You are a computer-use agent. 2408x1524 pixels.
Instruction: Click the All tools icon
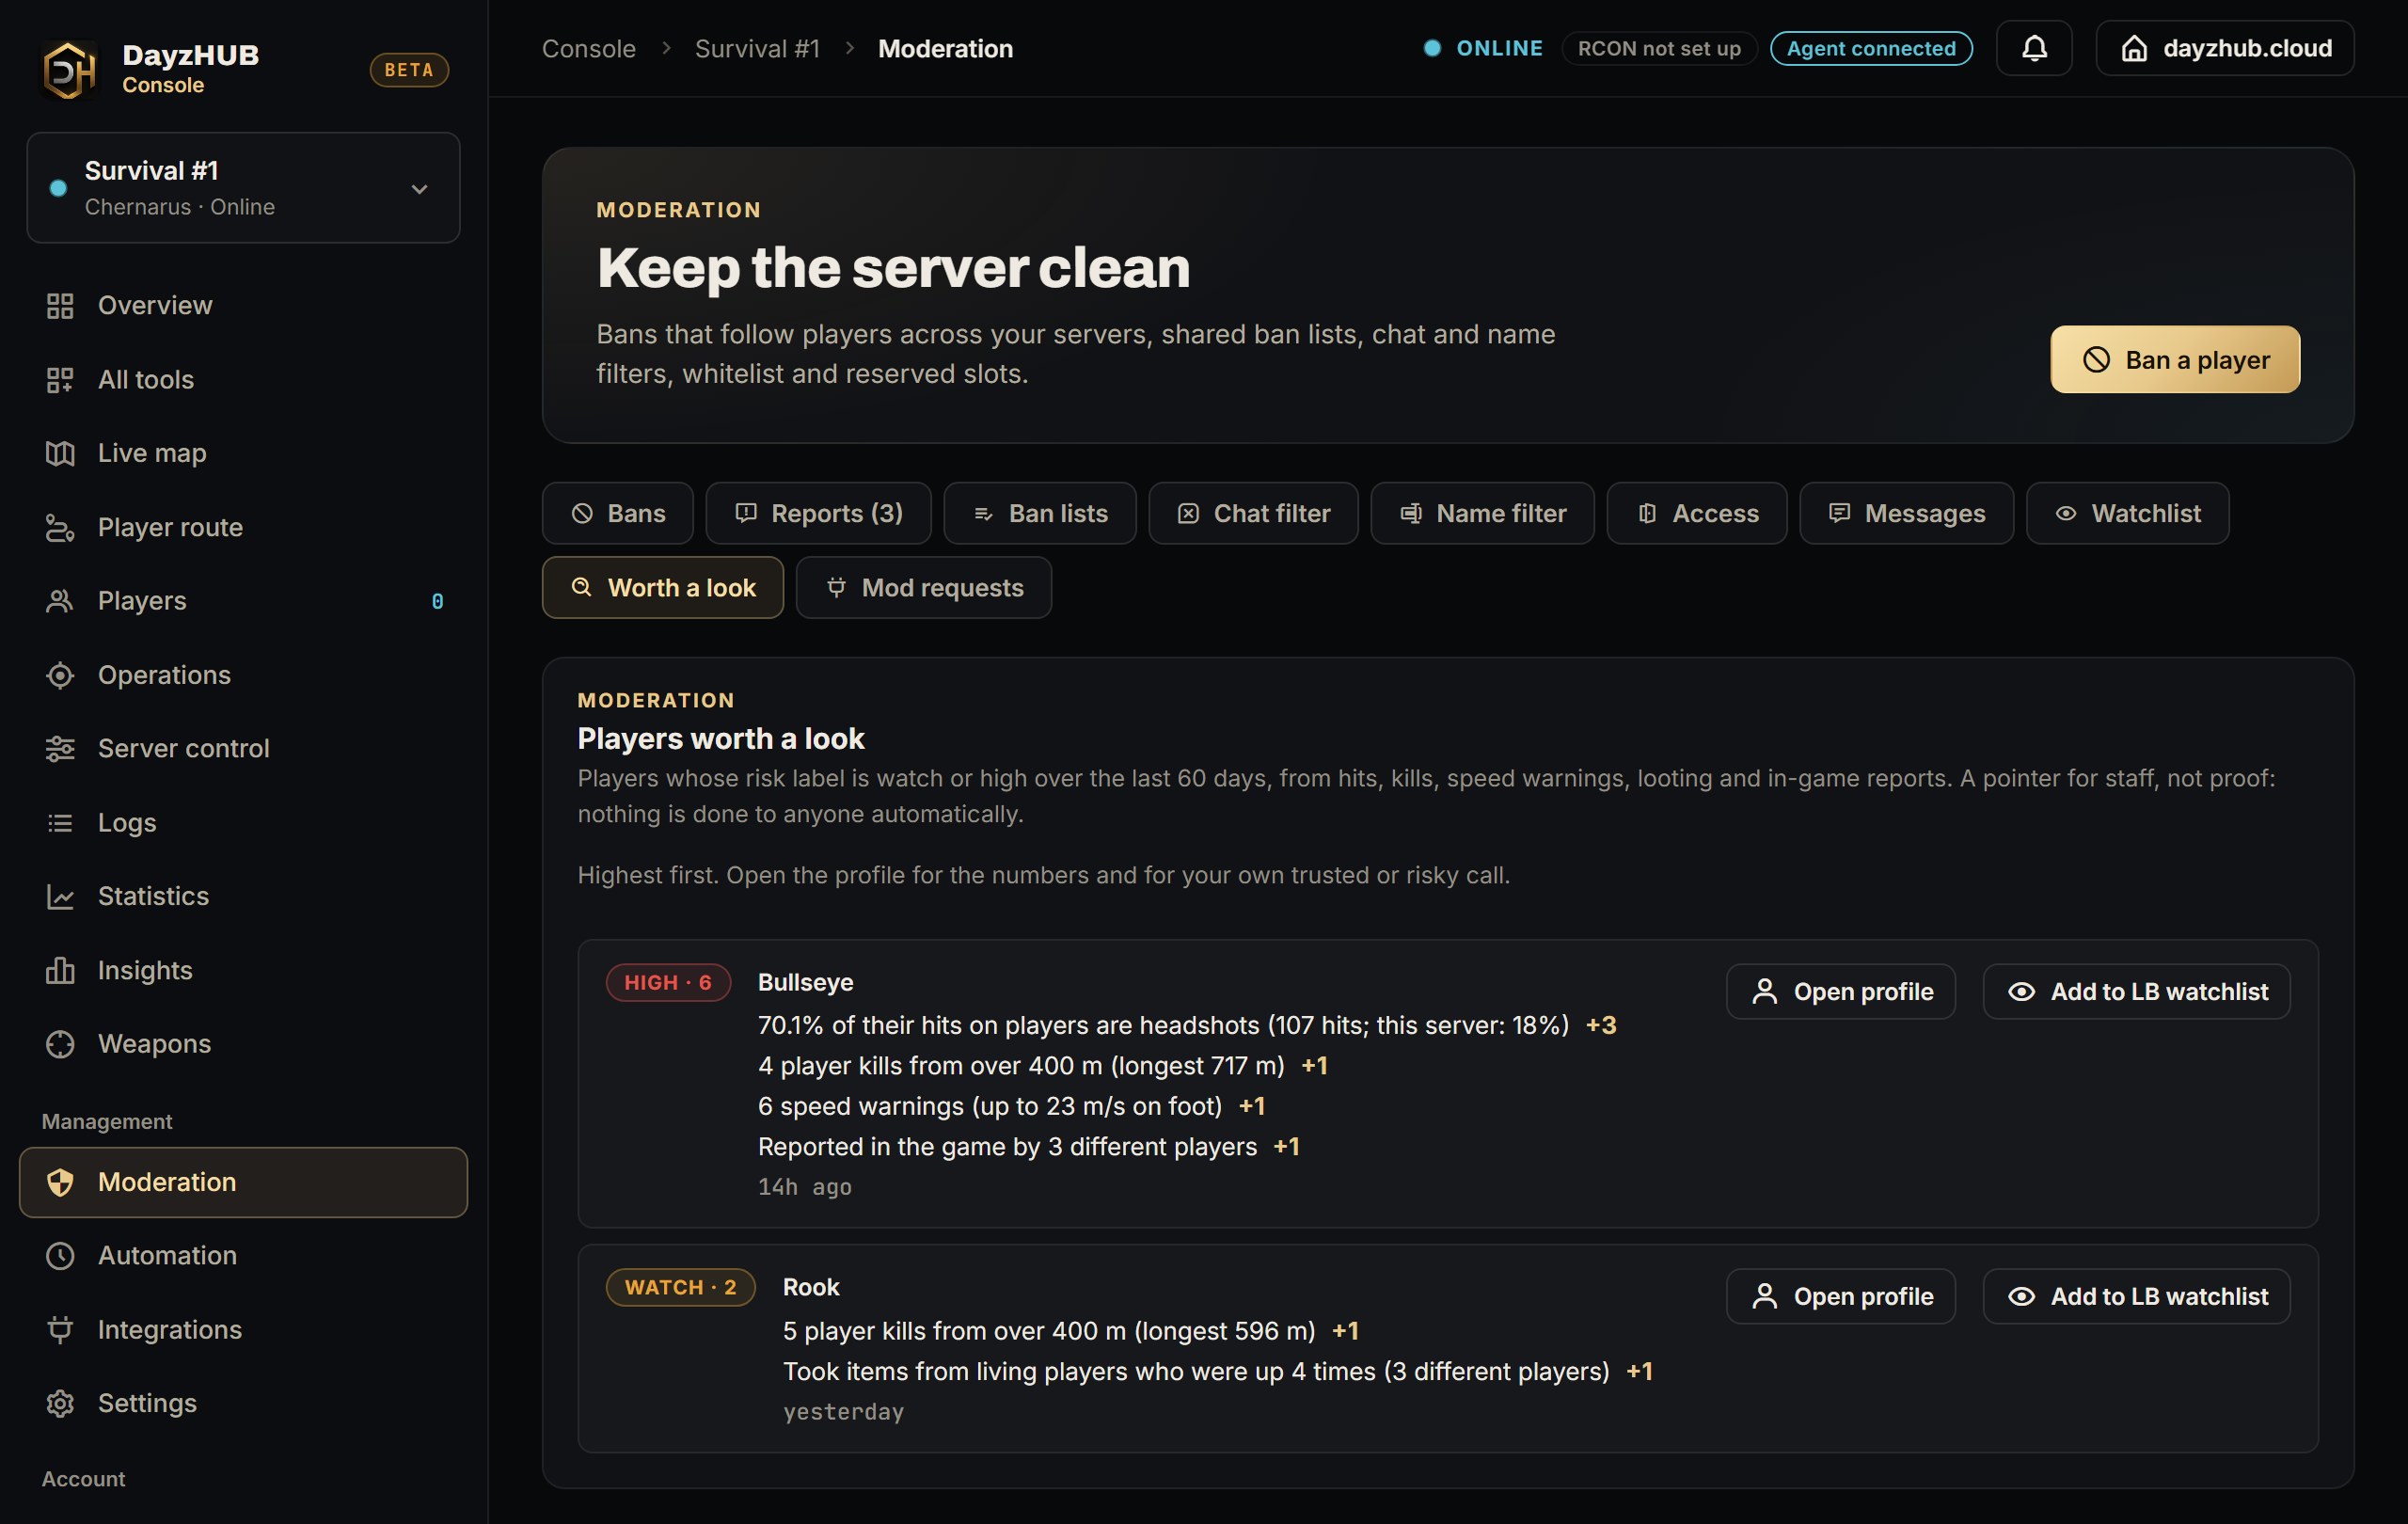pos(60,380)
